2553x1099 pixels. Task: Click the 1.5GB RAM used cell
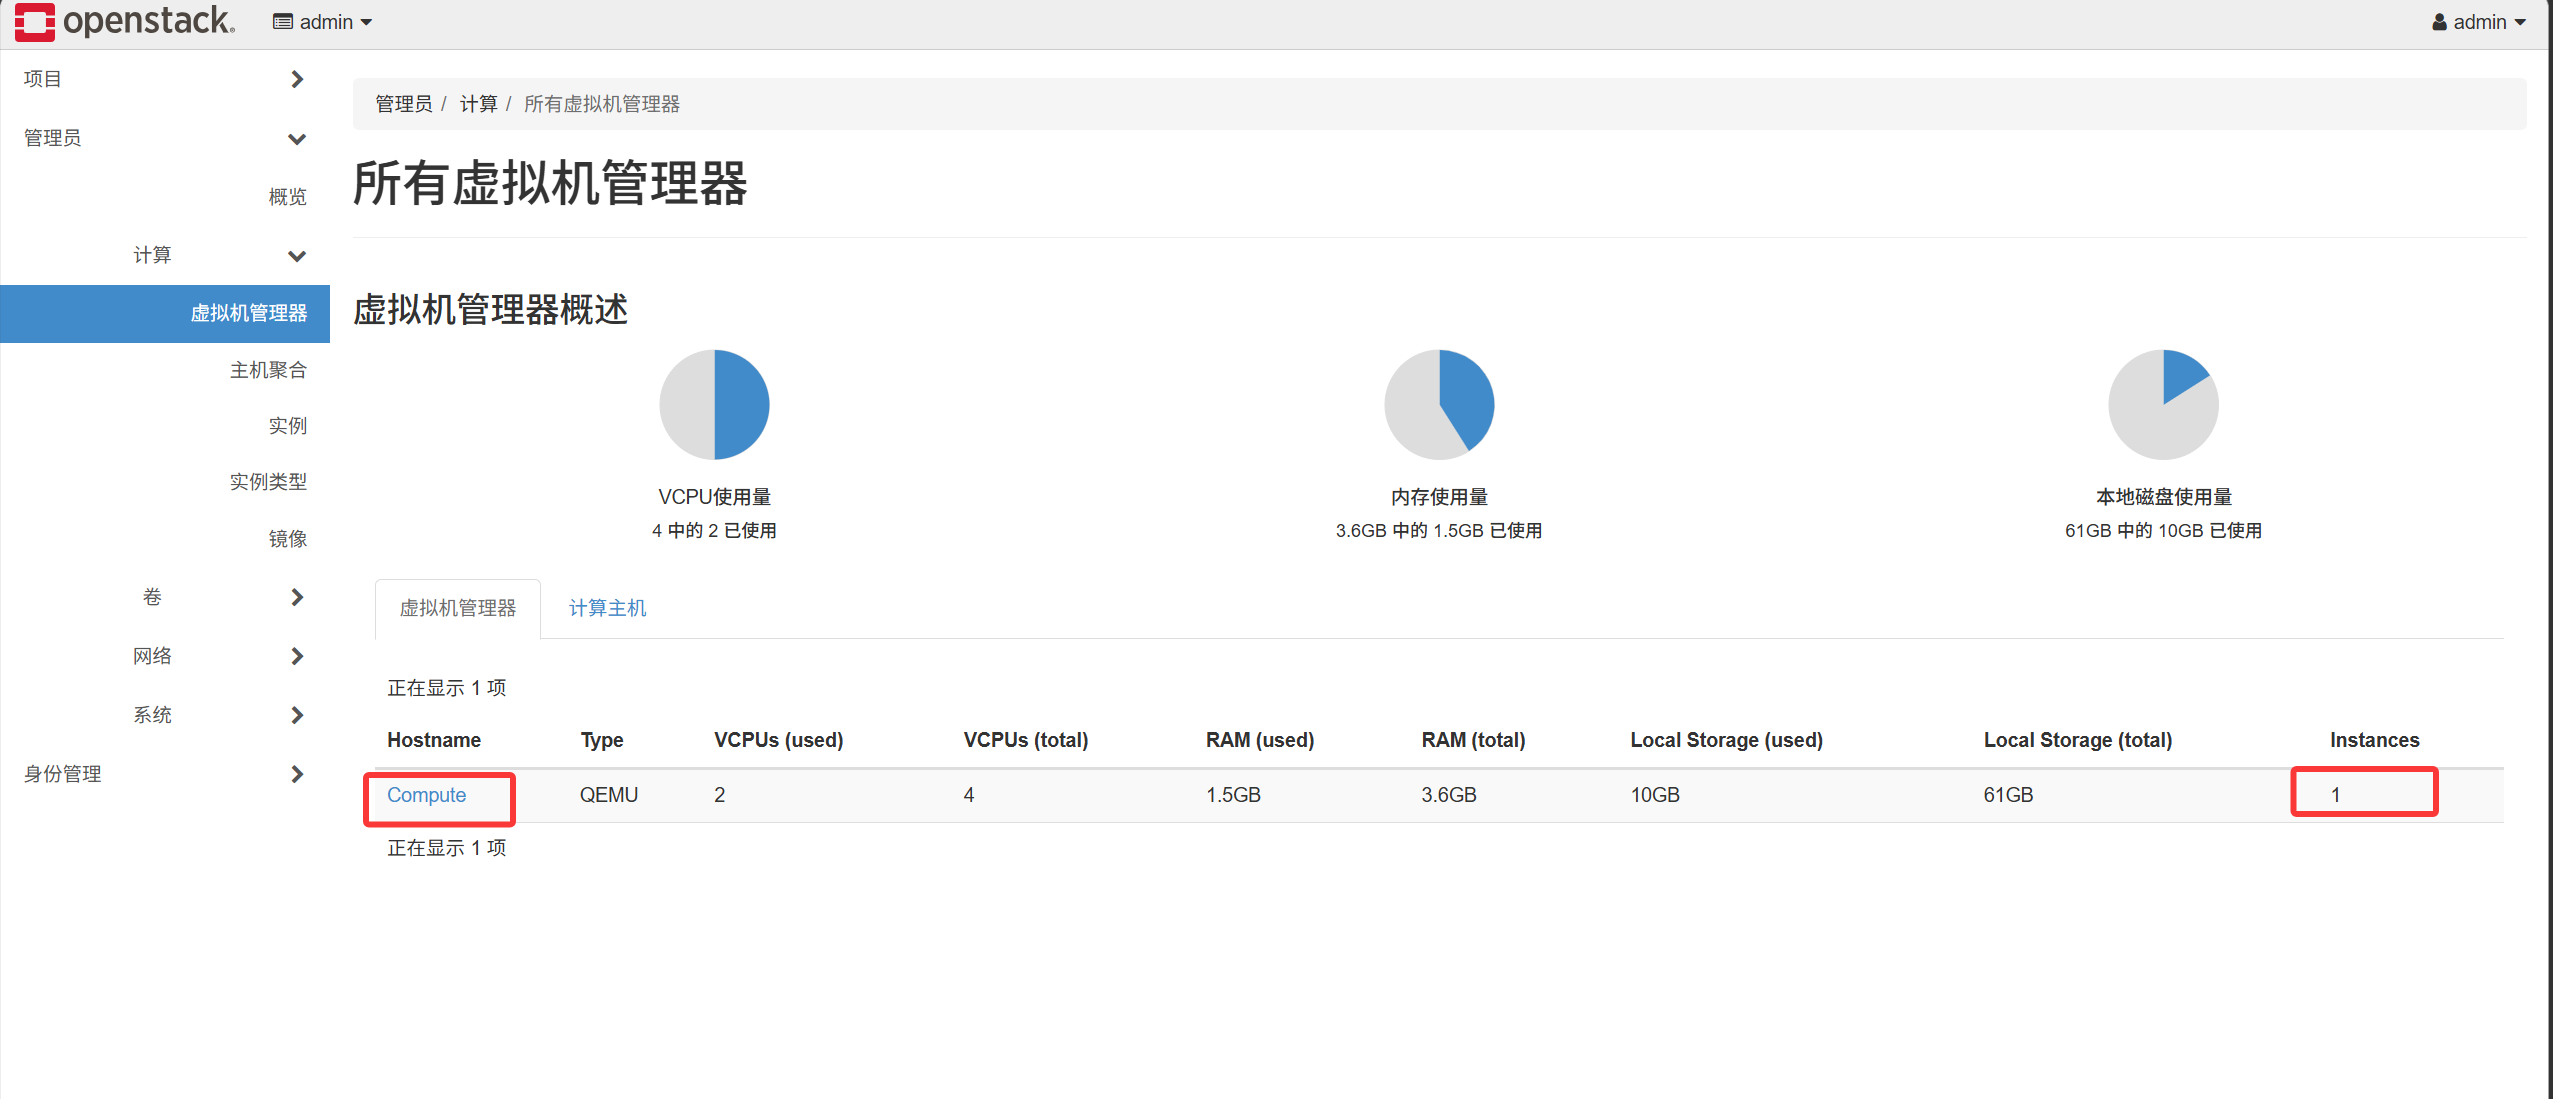[x=1233, y=795]
